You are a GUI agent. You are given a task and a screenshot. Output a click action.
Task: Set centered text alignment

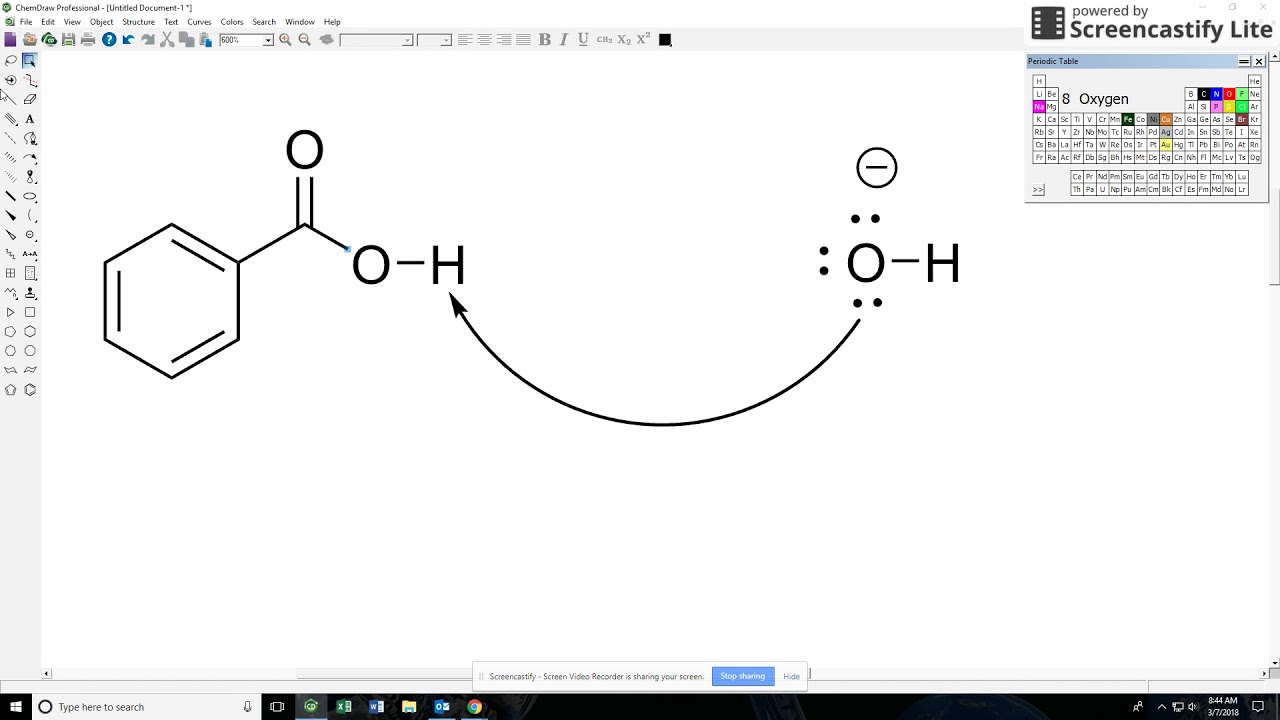[x=484, y=39]
